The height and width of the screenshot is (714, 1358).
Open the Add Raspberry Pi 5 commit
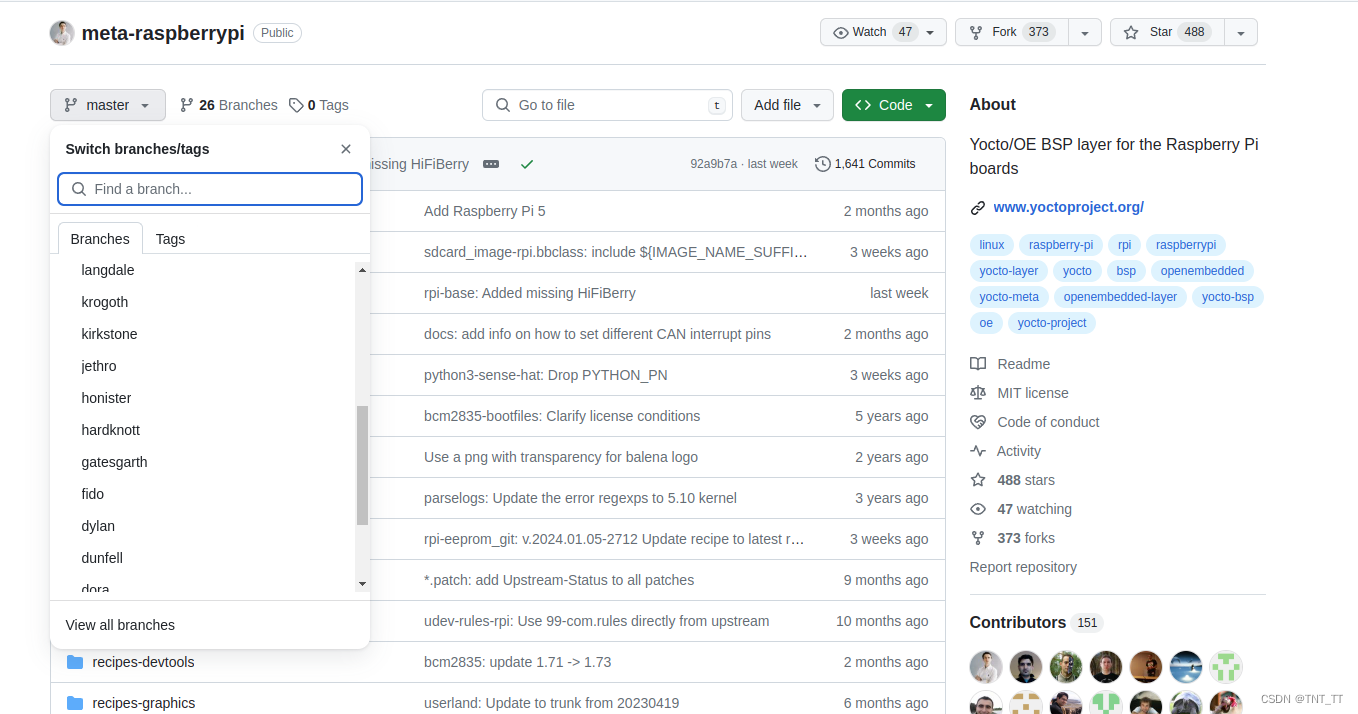pyautogui.click(x=485, y=211)
